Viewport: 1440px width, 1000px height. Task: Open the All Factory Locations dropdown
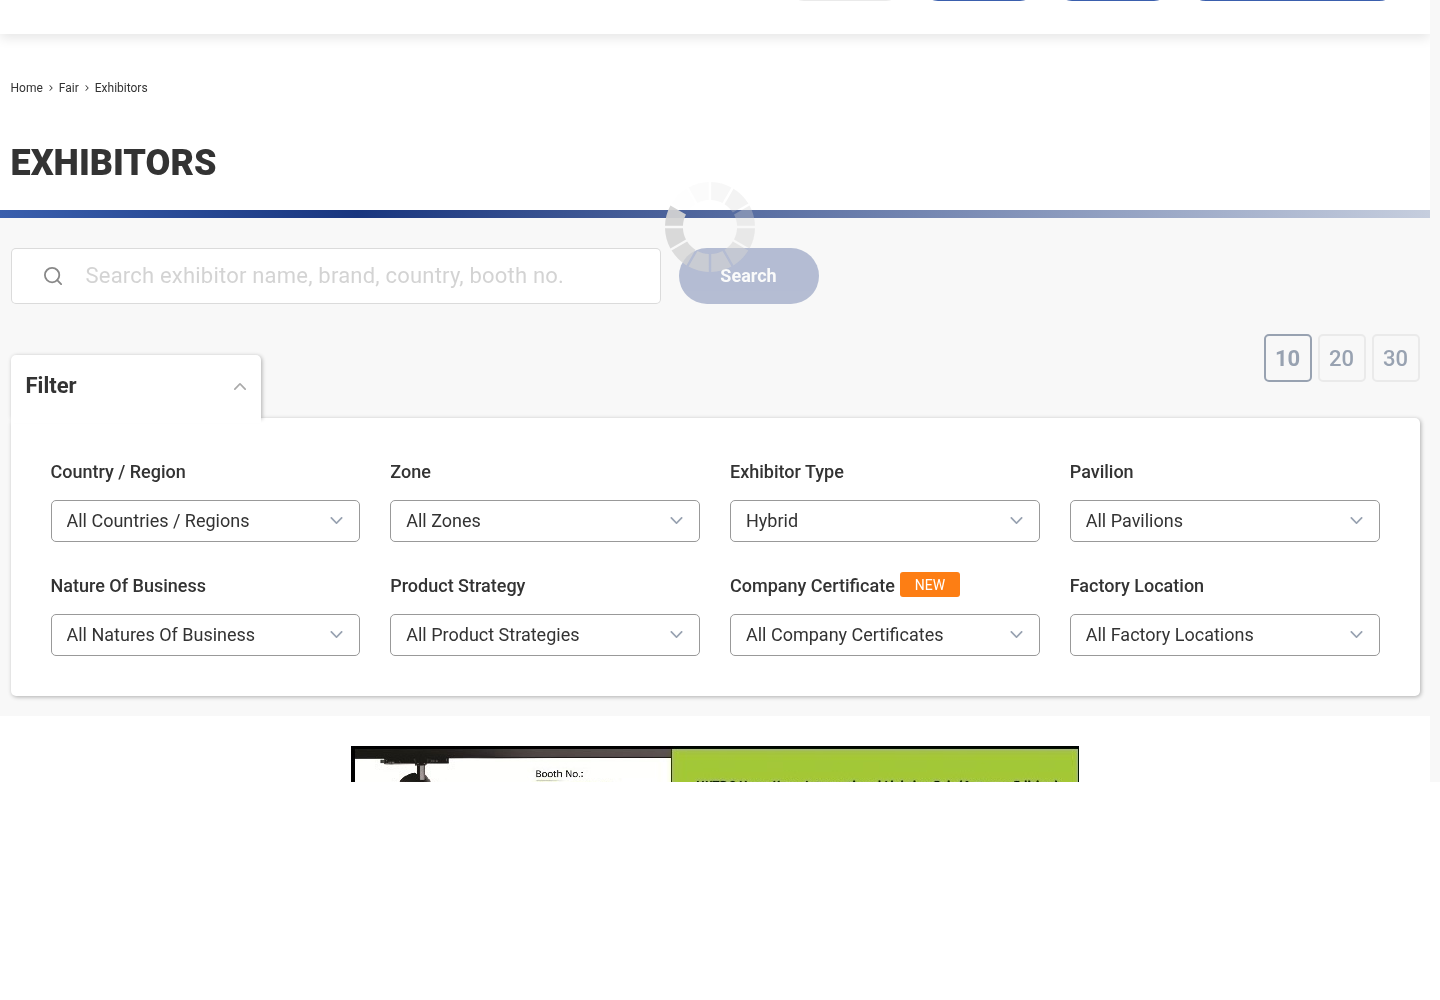pyautogui.click(x=1225, y=635)
